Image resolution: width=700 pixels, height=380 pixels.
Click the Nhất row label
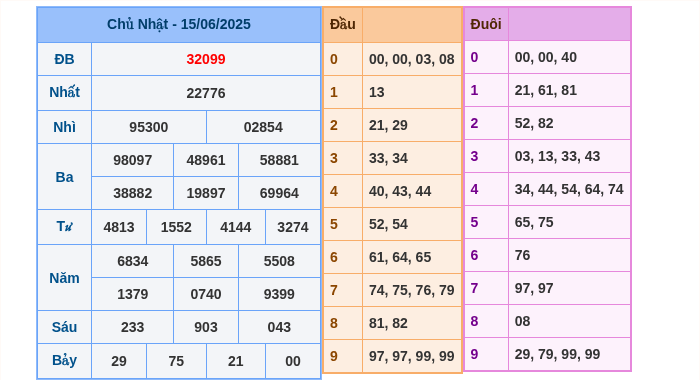64,92
